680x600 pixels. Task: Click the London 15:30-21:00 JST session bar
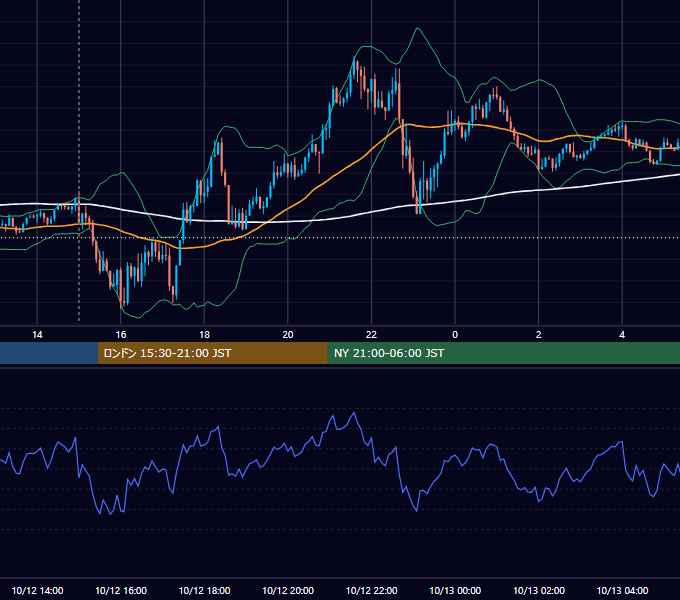pos(212,353)
